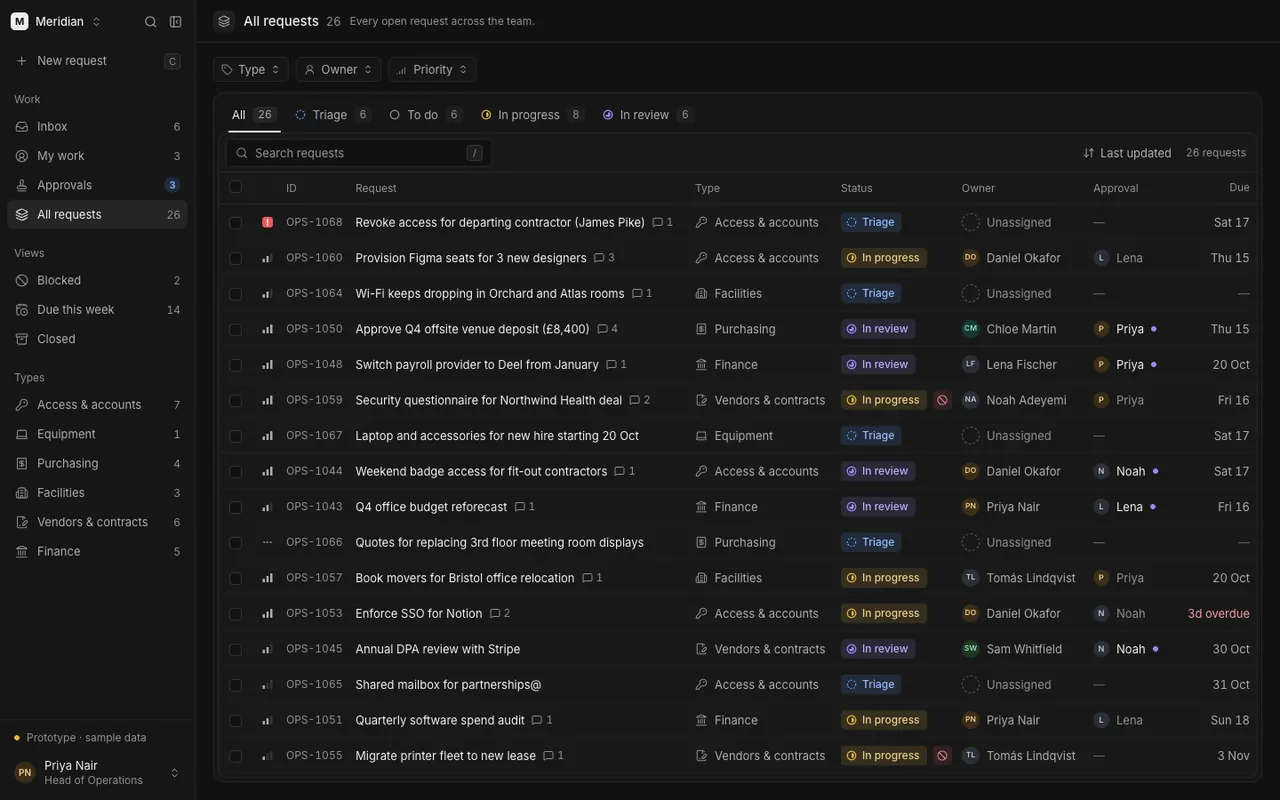Open status dropdown Triage on OPS-1068
The image size is (1280, 800).
(871, 222)
